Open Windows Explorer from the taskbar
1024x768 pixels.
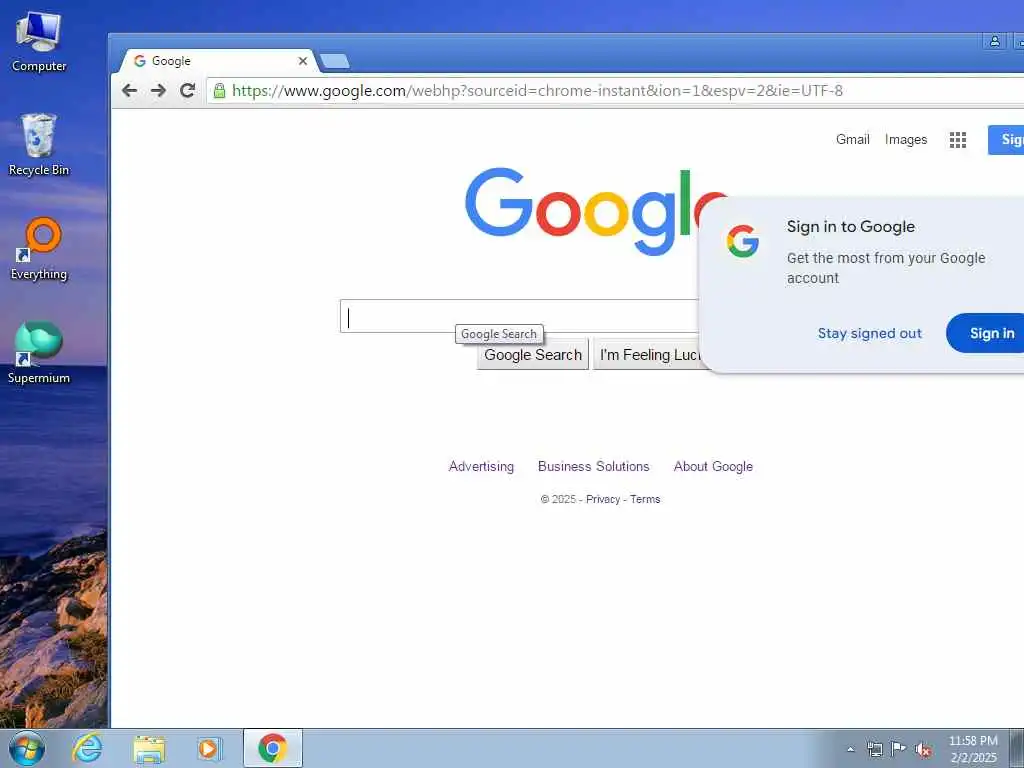[x=149, y=748]
